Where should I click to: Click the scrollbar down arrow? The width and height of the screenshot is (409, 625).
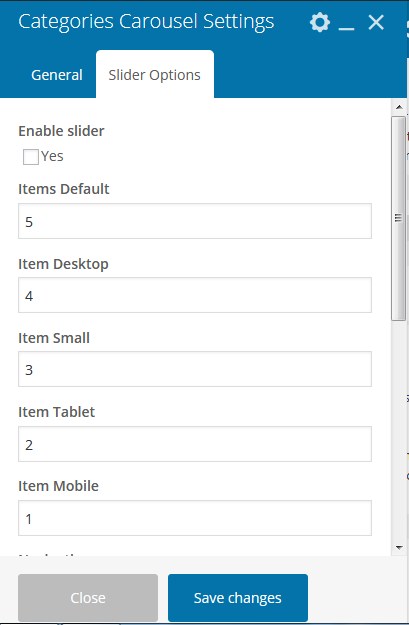coord(399,548)
